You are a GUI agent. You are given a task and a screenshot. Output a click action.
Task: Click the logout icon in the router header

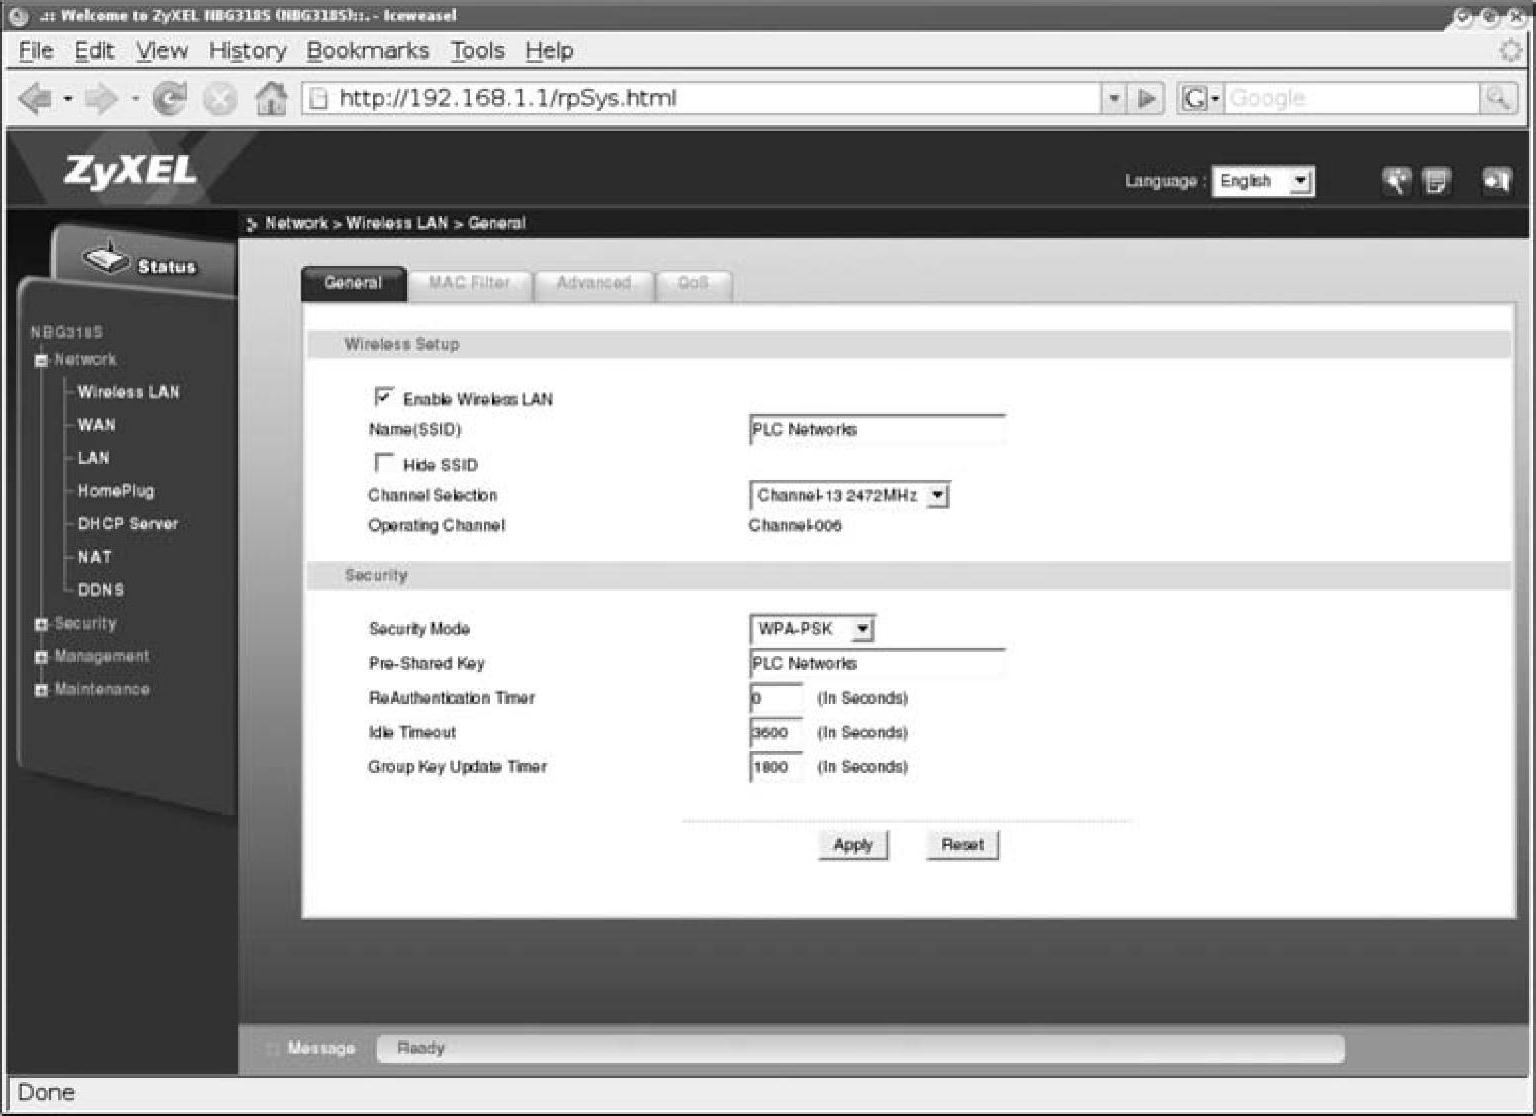tap(1496, 181)
